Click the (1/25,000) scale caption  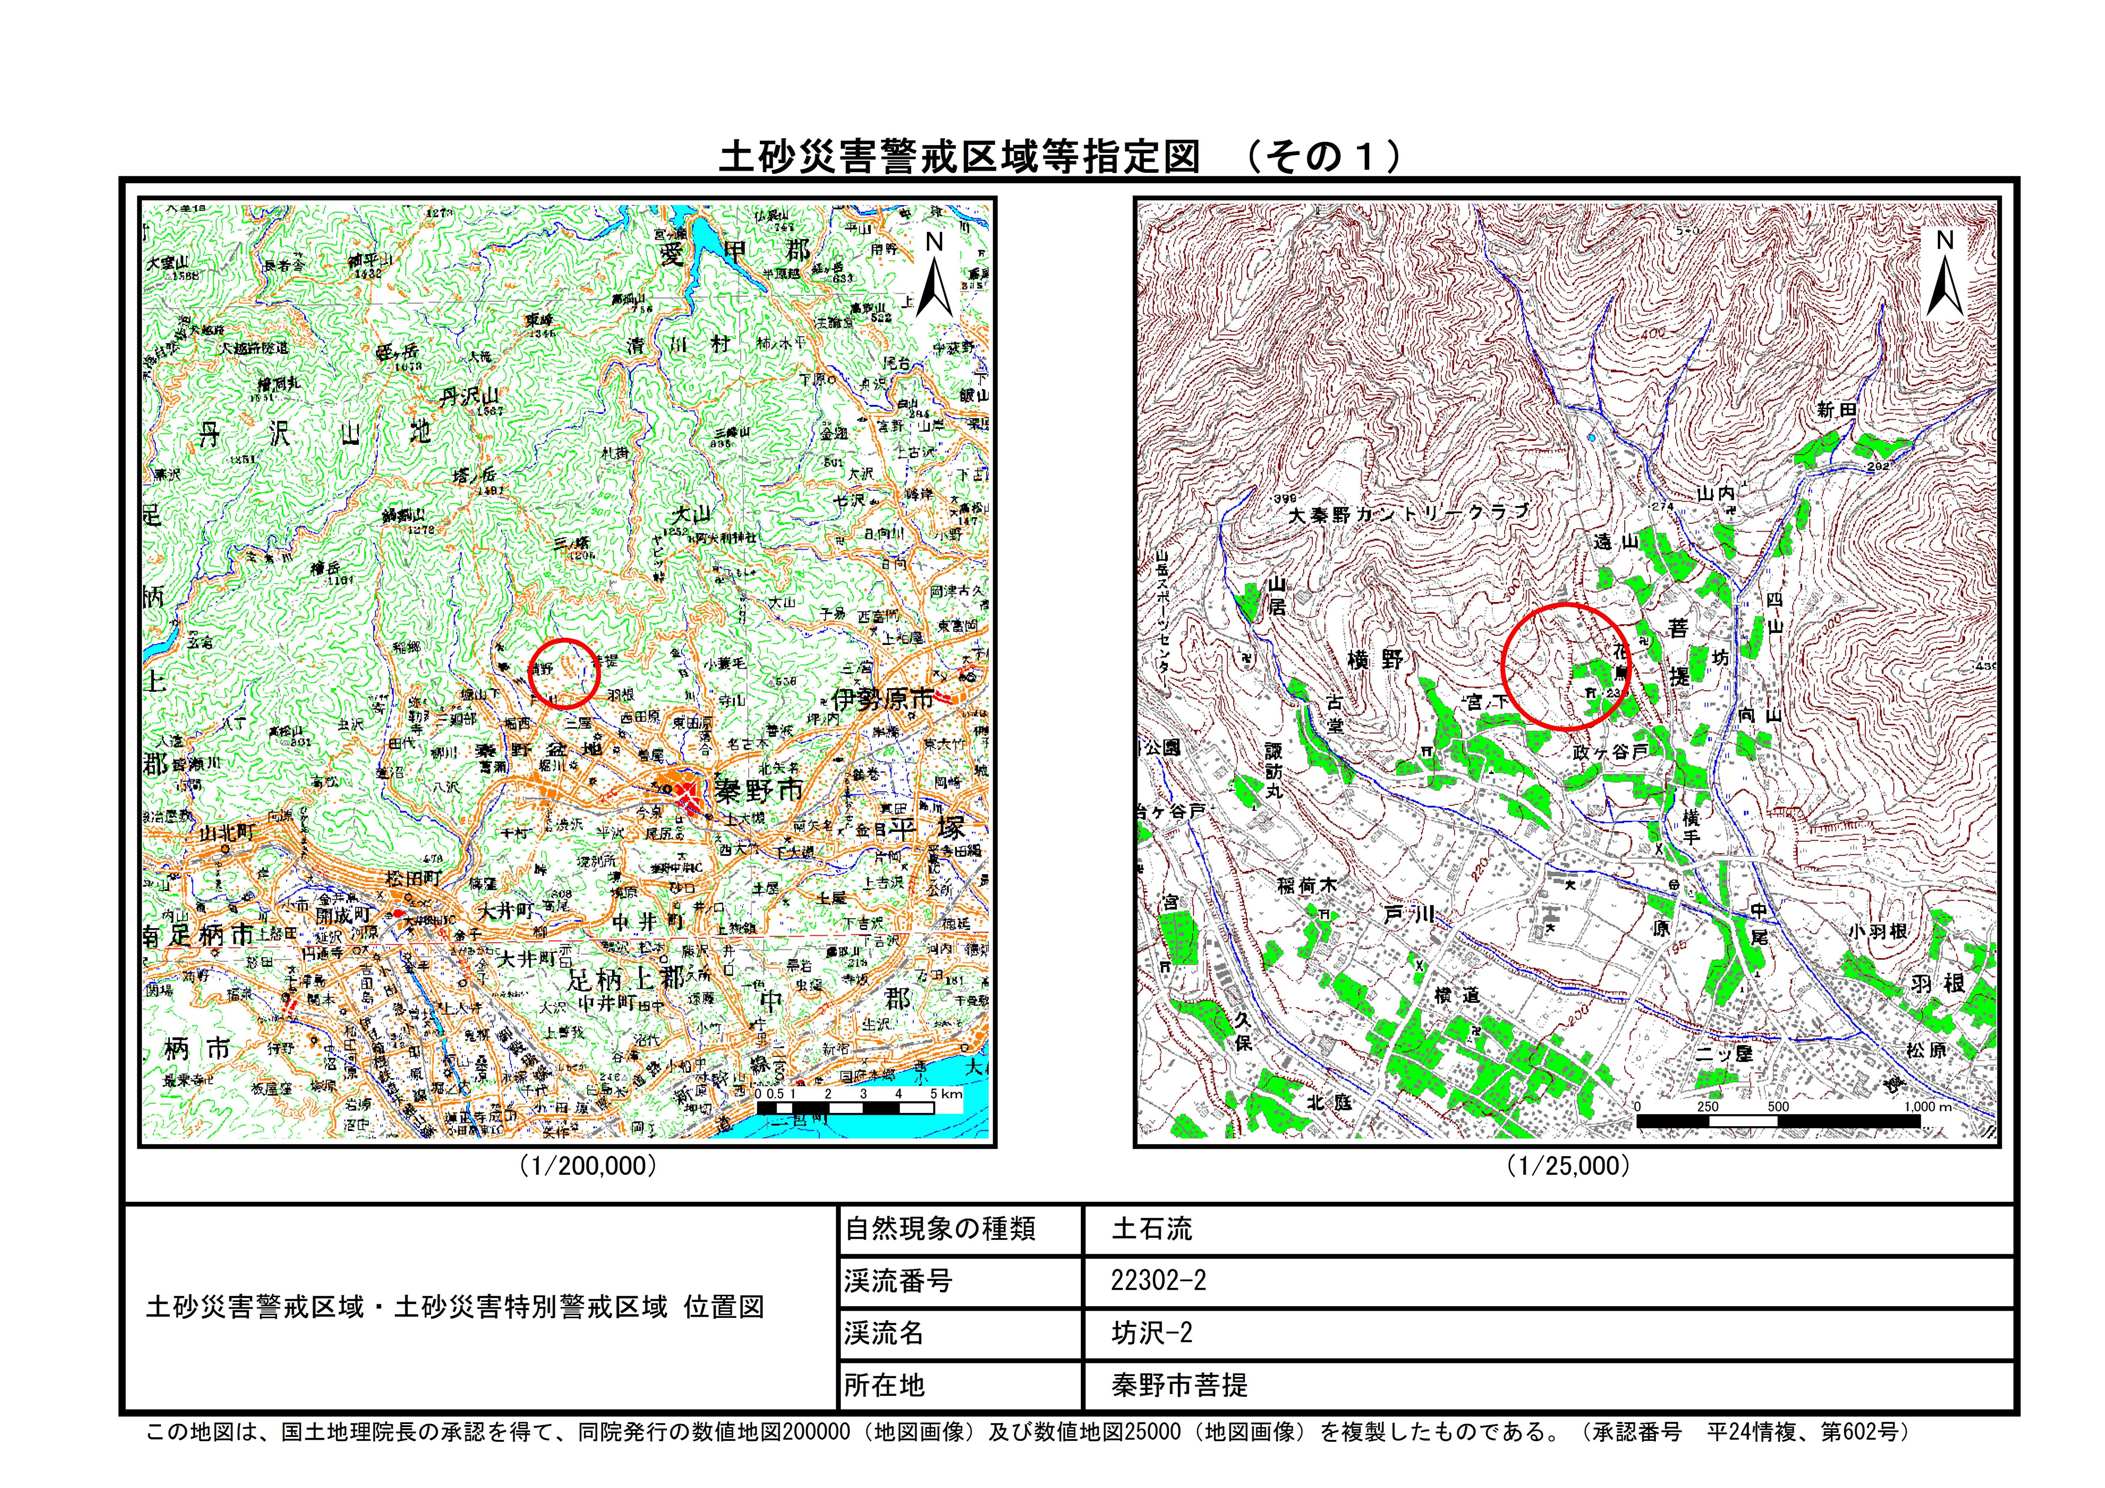coord(1567,1166)
